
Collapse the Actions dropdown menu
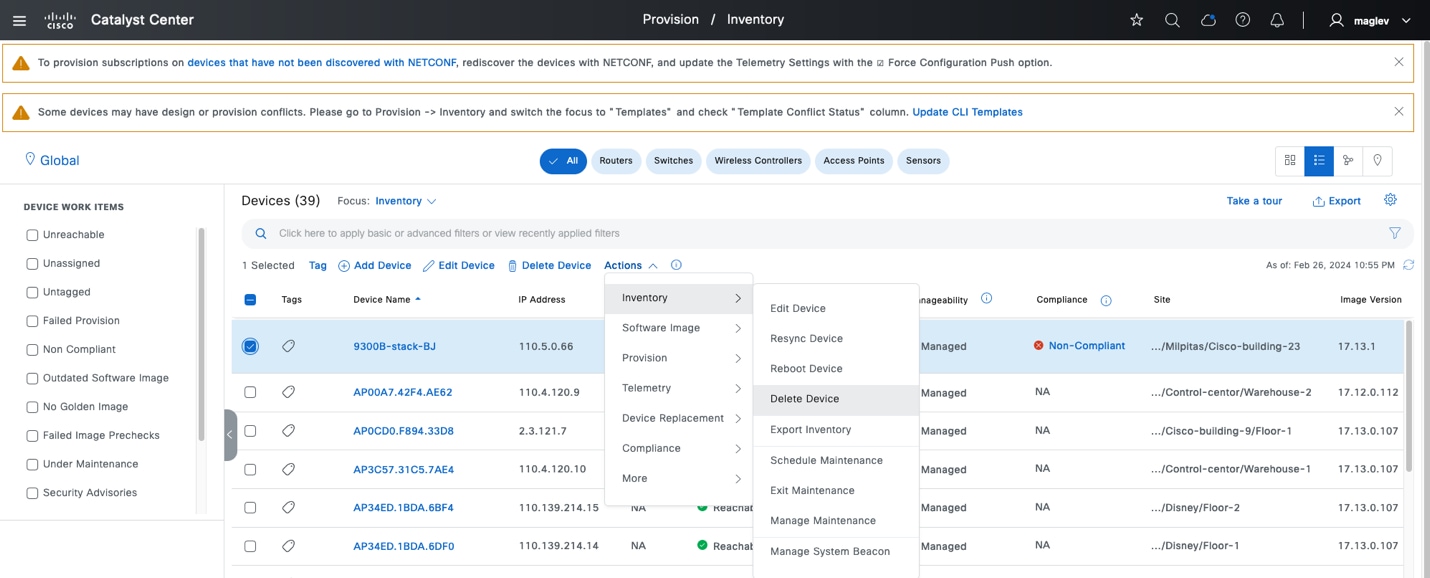point(630,265)
